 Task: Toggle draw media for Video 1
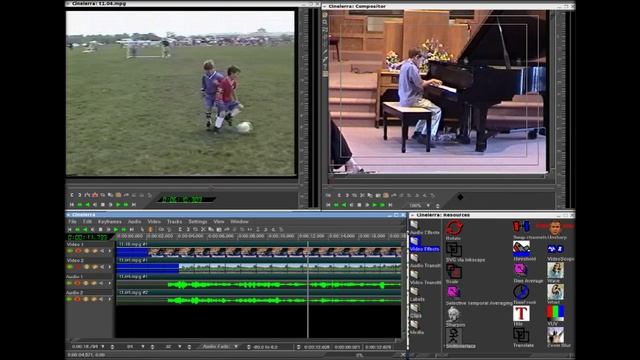94,251
